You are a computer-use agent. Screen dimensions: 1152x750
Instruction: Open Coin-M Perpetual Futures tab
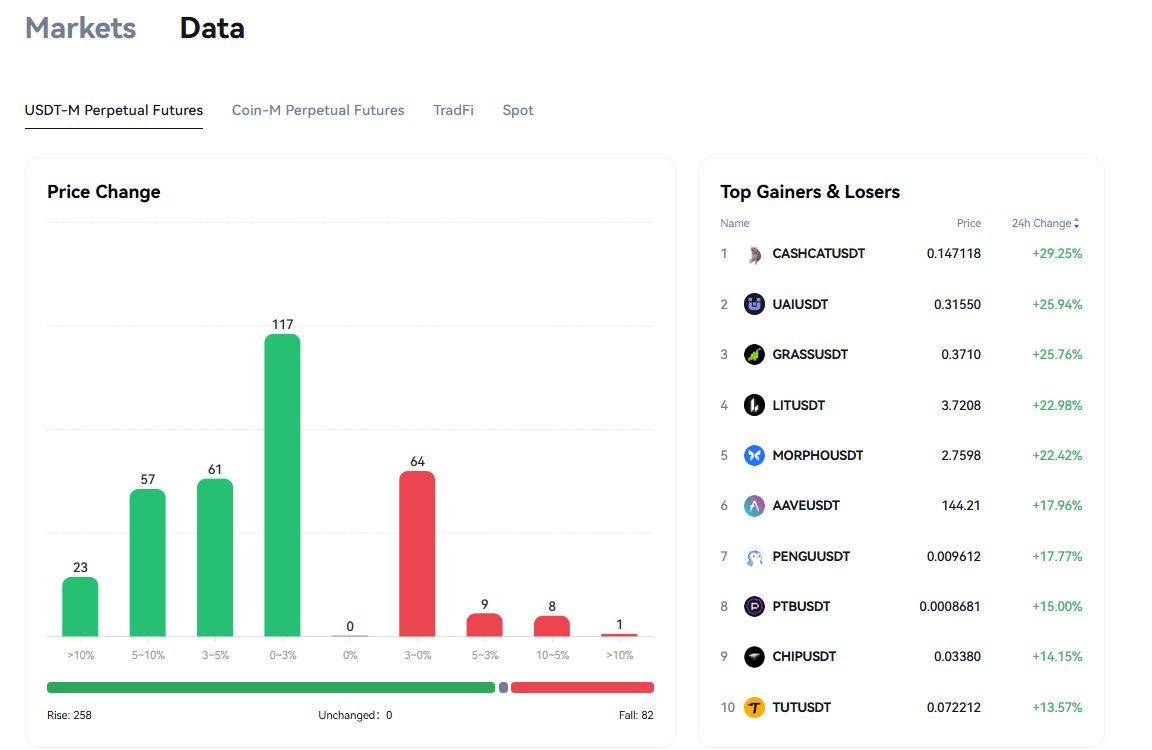pyautogui.click(x=318, y=110)
